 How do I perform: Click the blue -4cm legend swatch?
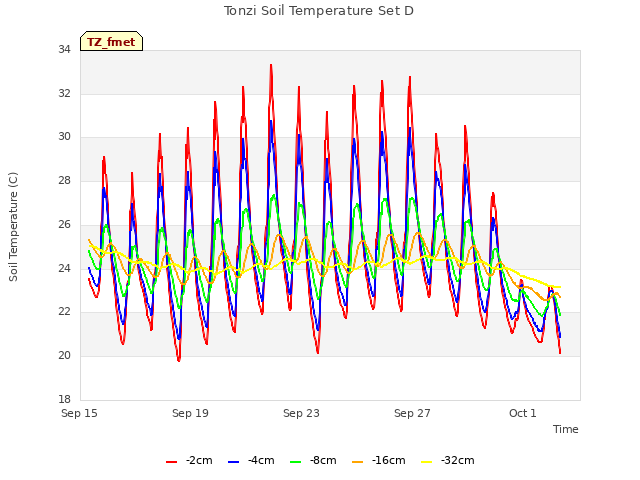tap(233, 462)
